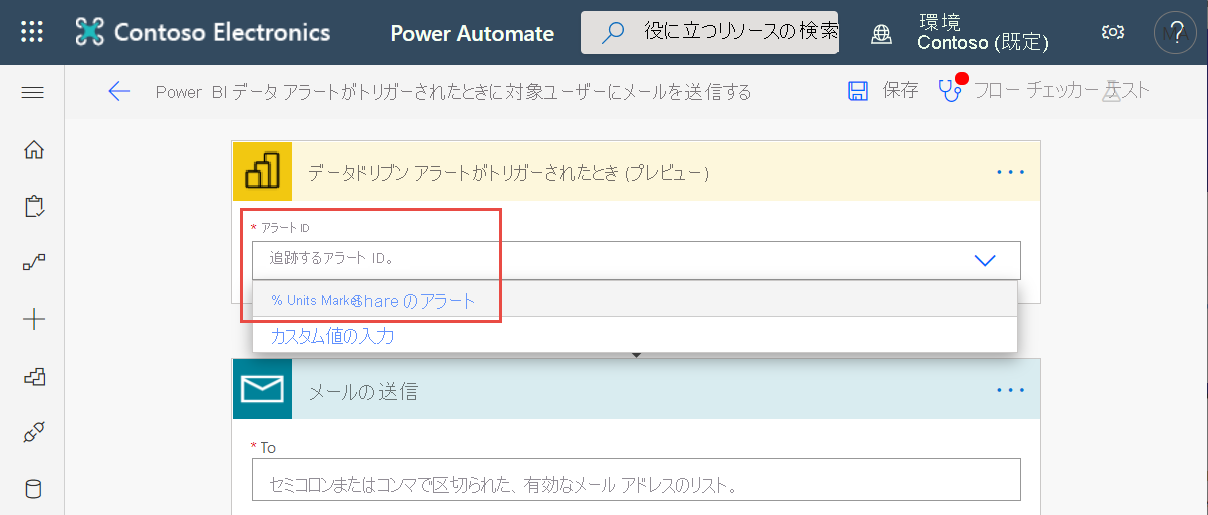
Task: Open Data cylinder icon in sidebar
Action: click(34, 490)
